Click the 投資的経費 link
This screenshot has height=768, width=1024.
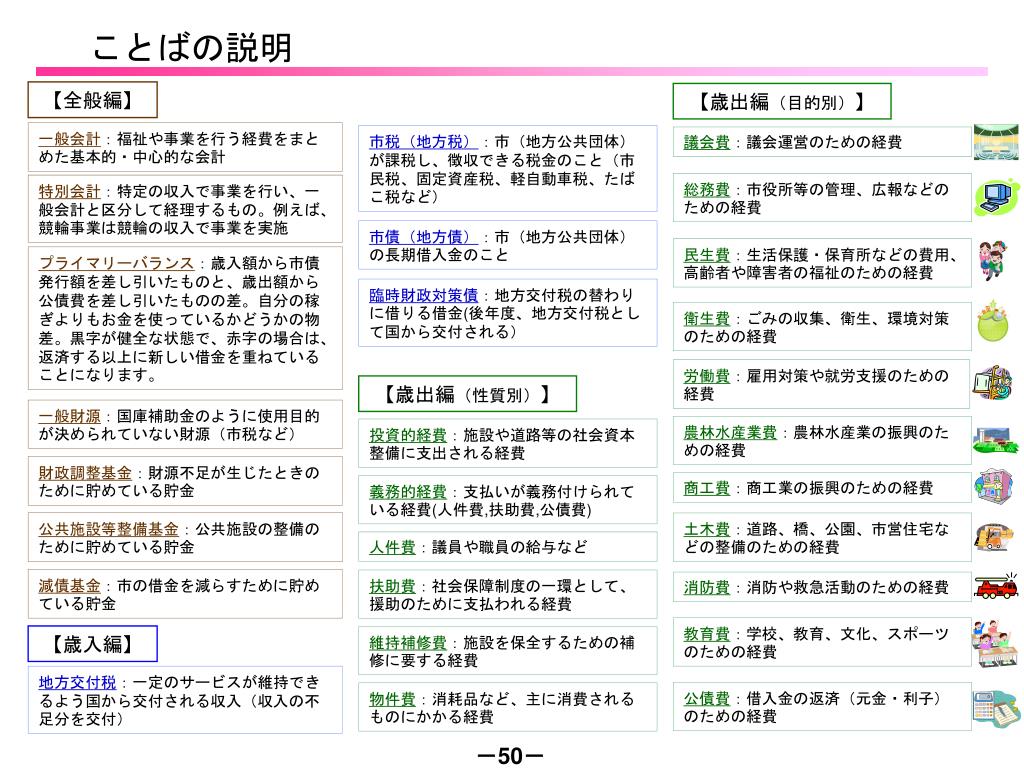pyautogui.click(x=408, y=436)
